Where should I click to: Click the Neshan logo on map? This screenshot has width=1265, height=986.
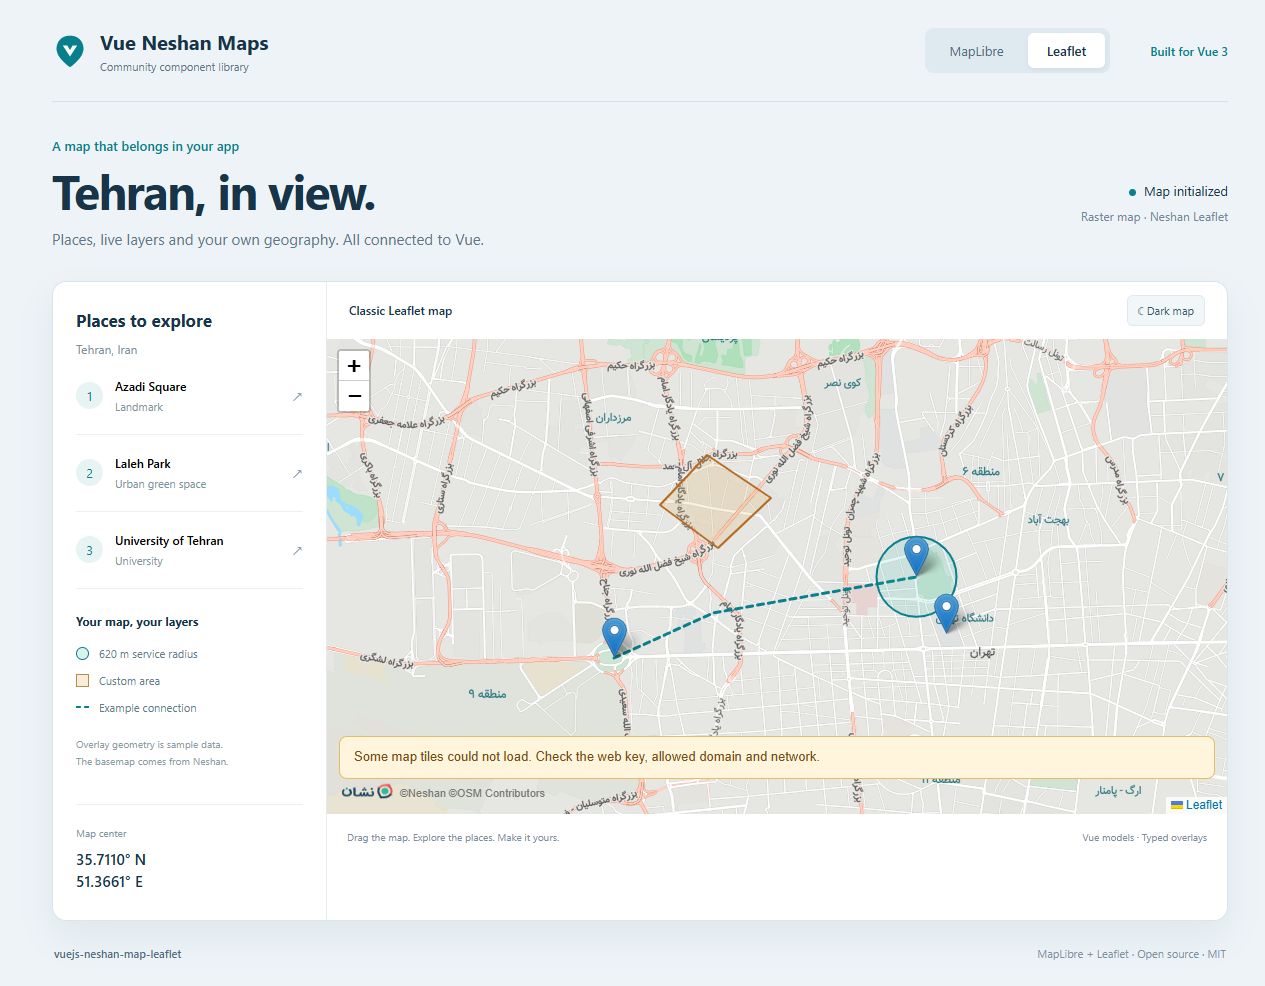pos(367,792)
